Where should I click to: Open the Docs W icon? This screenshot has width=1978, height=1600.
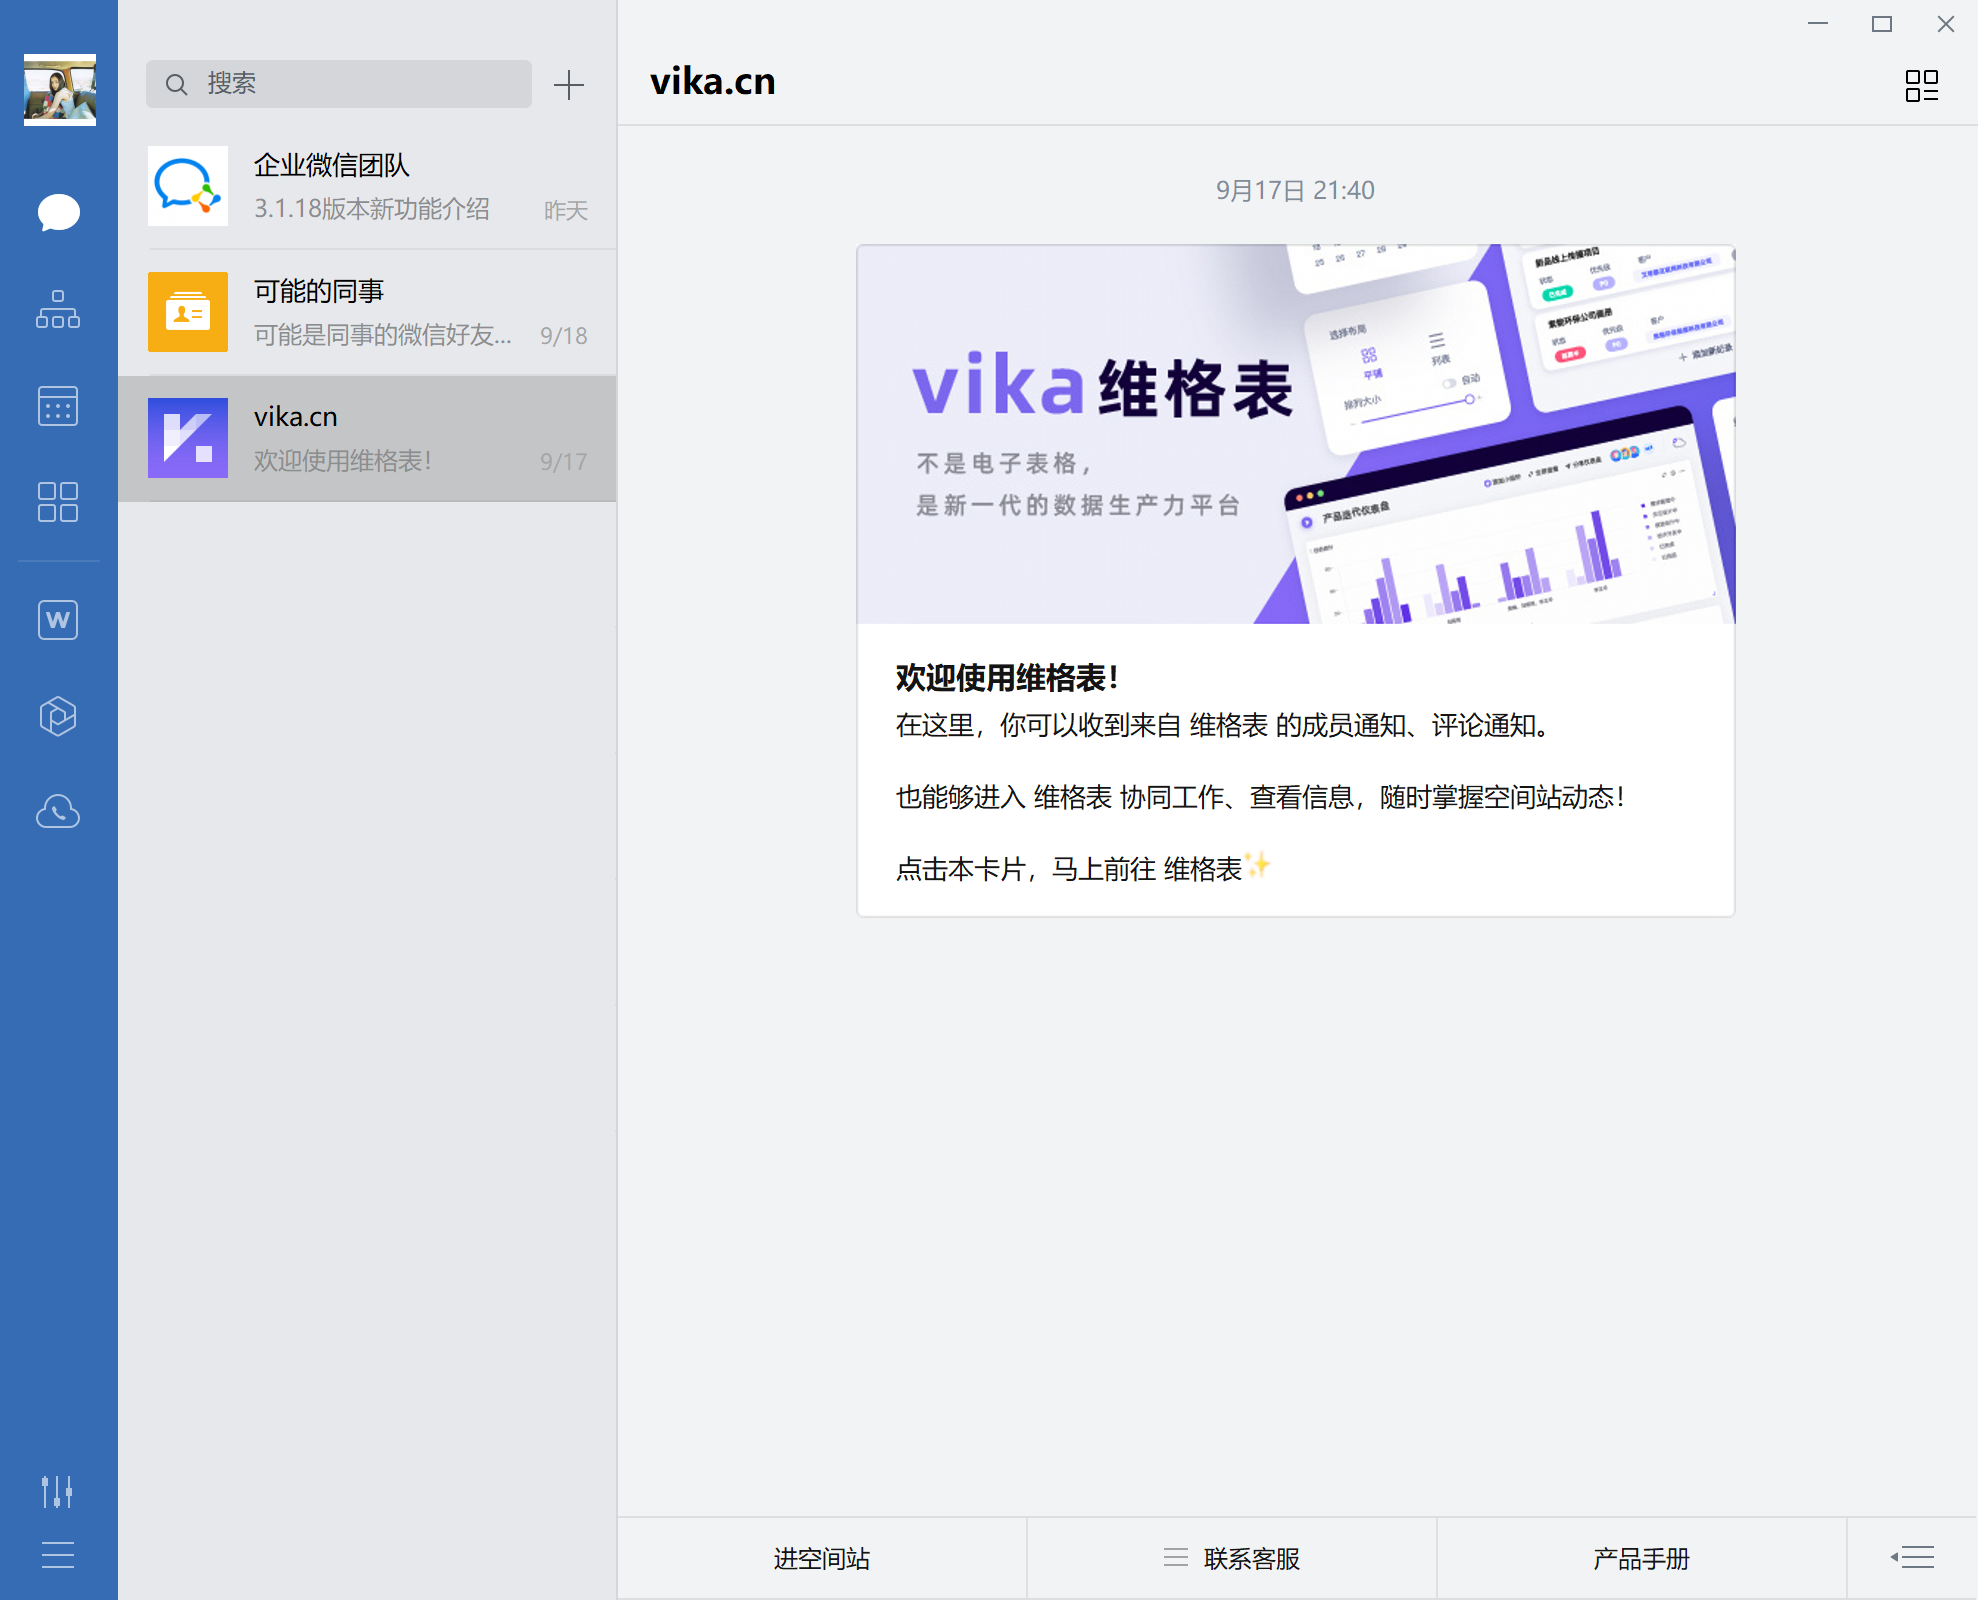coord(58,620)
